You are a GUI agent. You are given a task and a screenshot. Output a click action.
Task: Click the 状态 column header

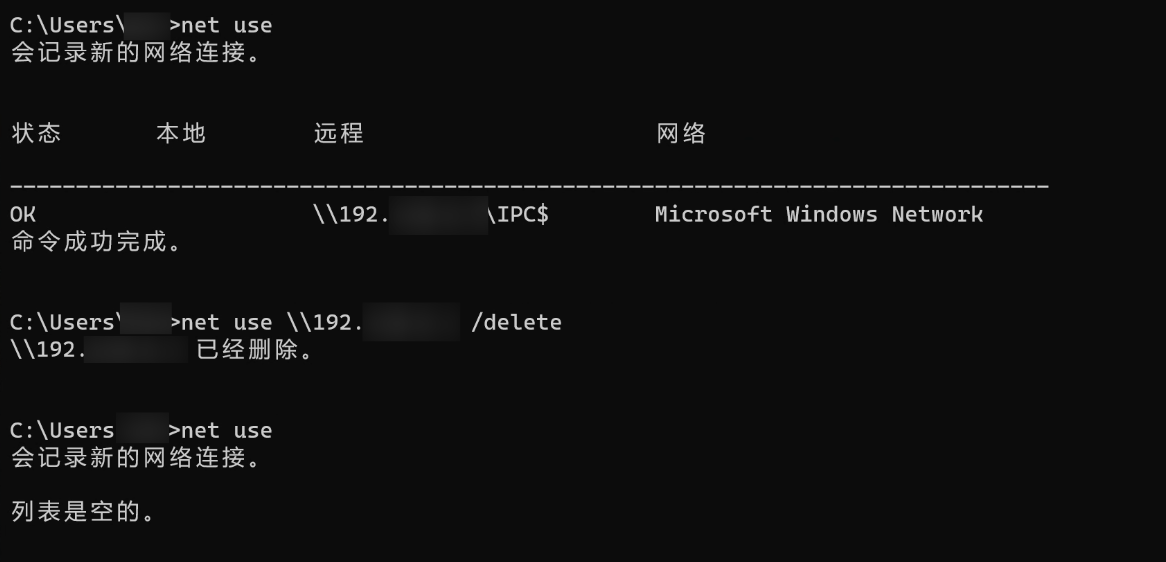coord(36,134)
